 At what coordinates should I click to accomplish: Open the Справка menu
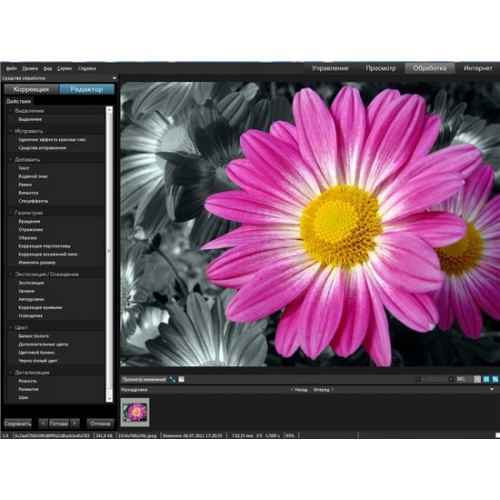pos(87,68)
